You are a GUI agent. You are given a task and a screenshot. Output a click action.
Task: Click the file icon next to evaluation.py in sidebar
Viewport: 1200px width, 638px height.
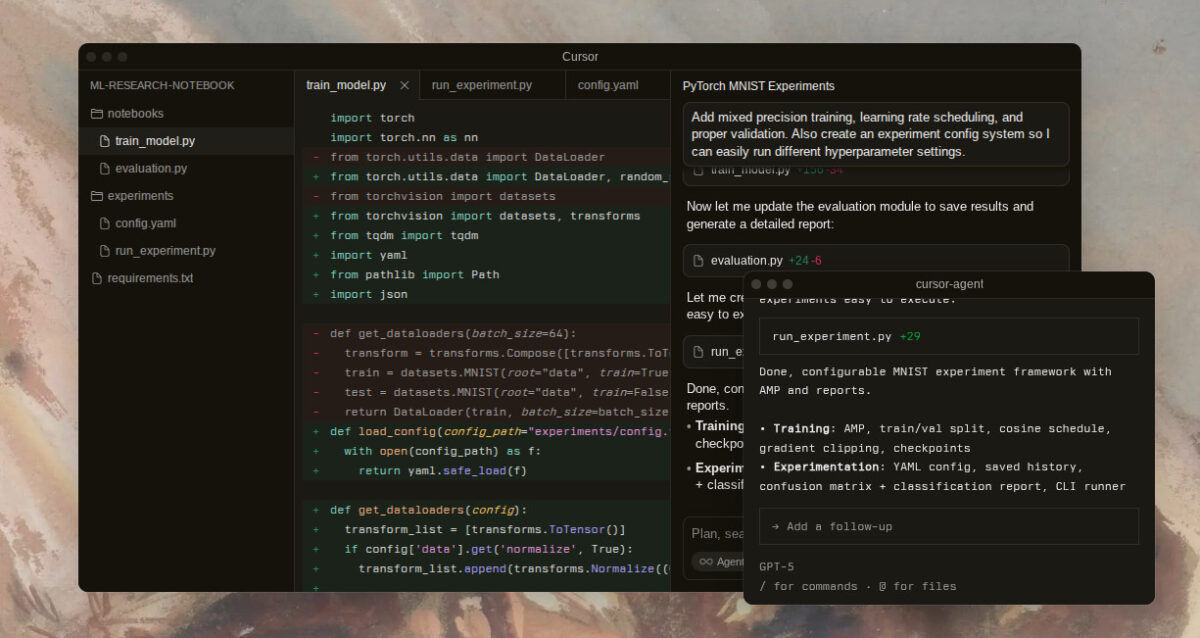(x=105, y=169)
